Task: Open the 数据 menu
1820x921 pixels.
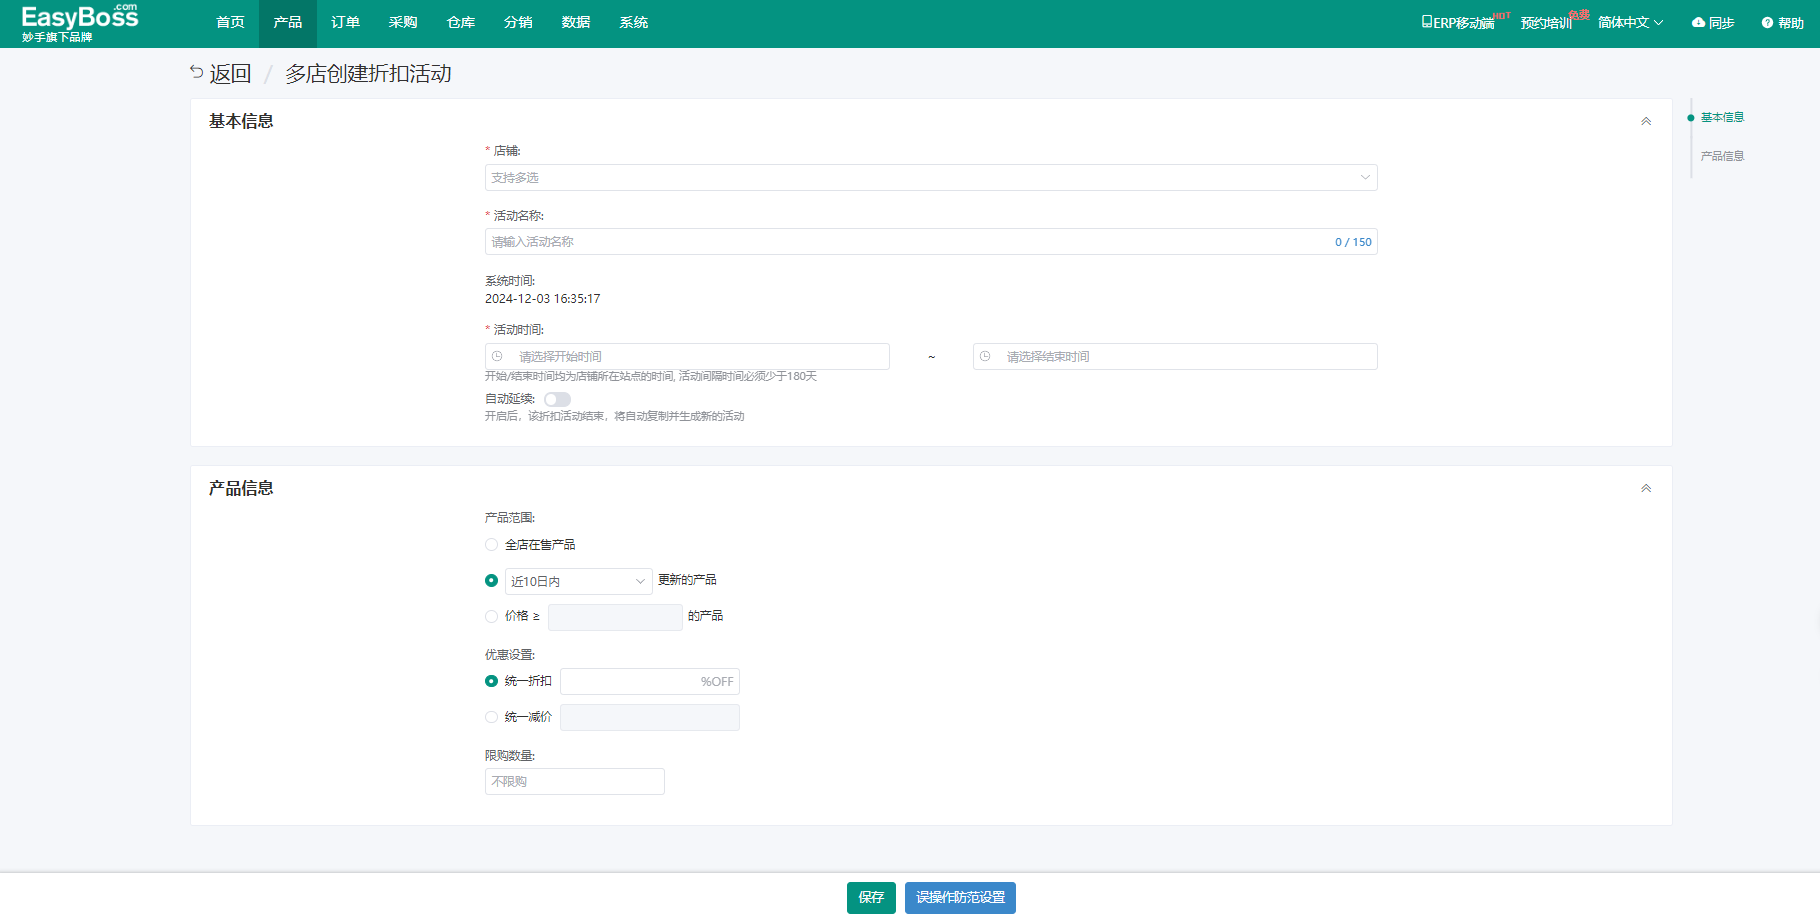Action: pyautogui.click(x=576, y=23)
